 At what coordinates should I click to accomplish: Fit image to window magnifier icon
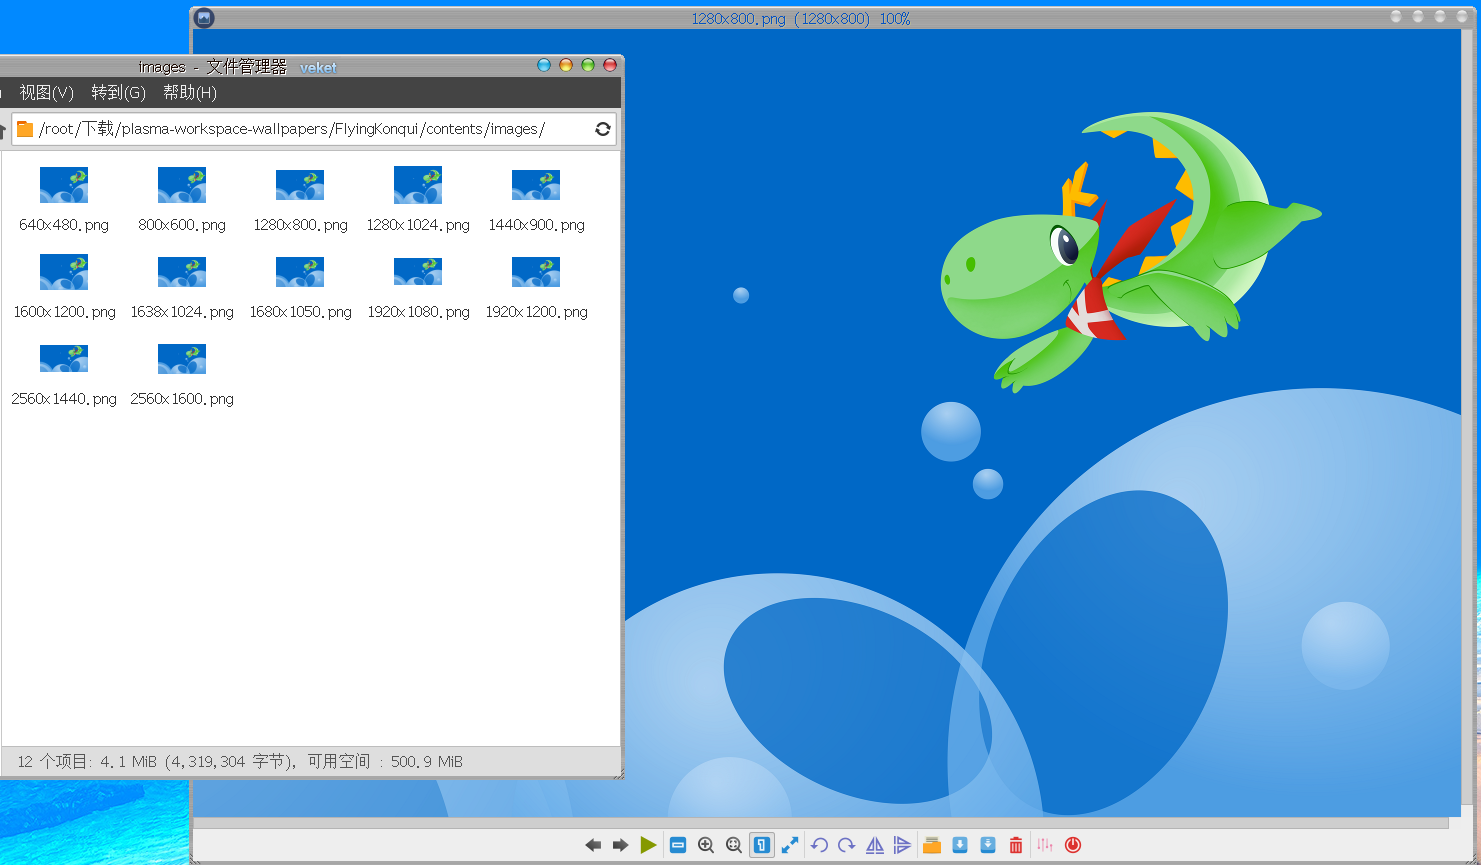734,845
